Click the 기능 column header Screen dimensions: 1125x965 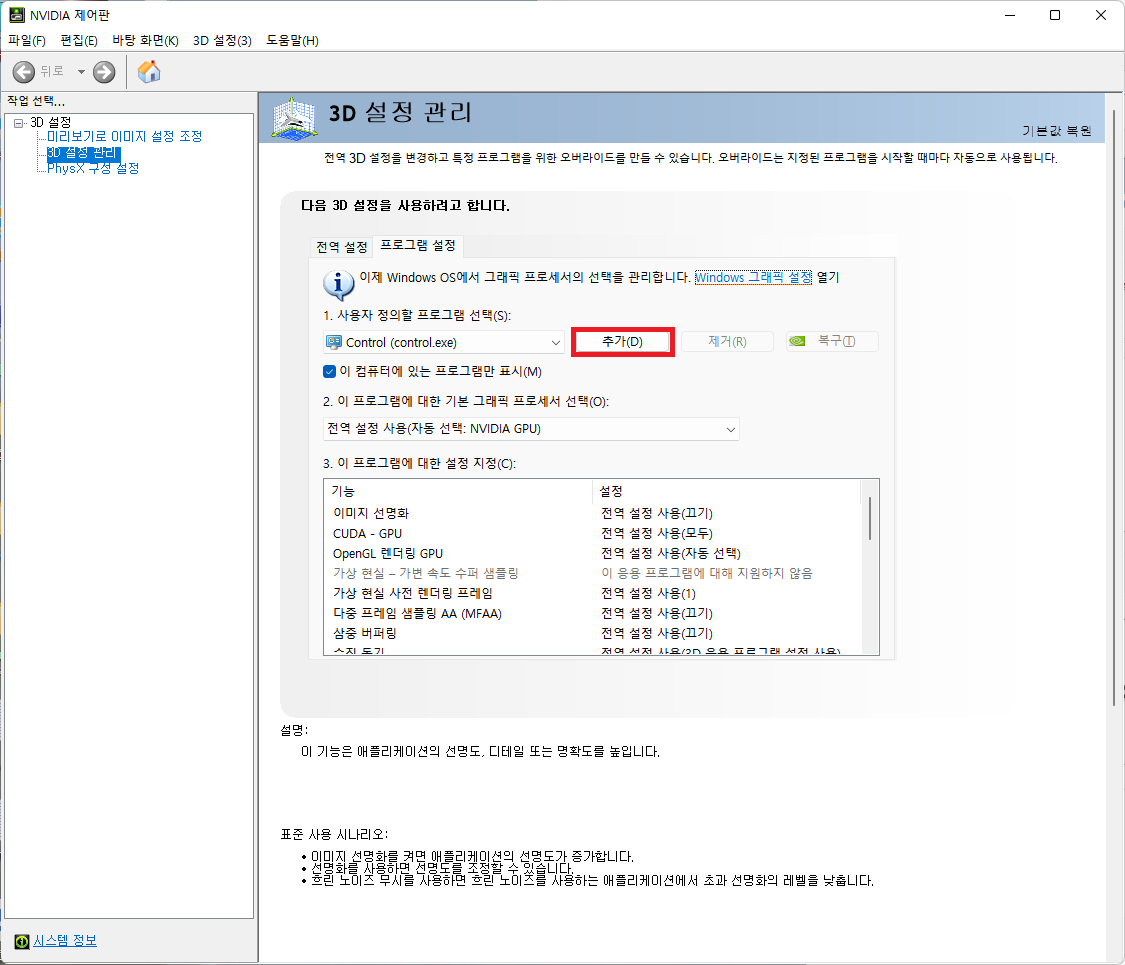coord(459,491)
